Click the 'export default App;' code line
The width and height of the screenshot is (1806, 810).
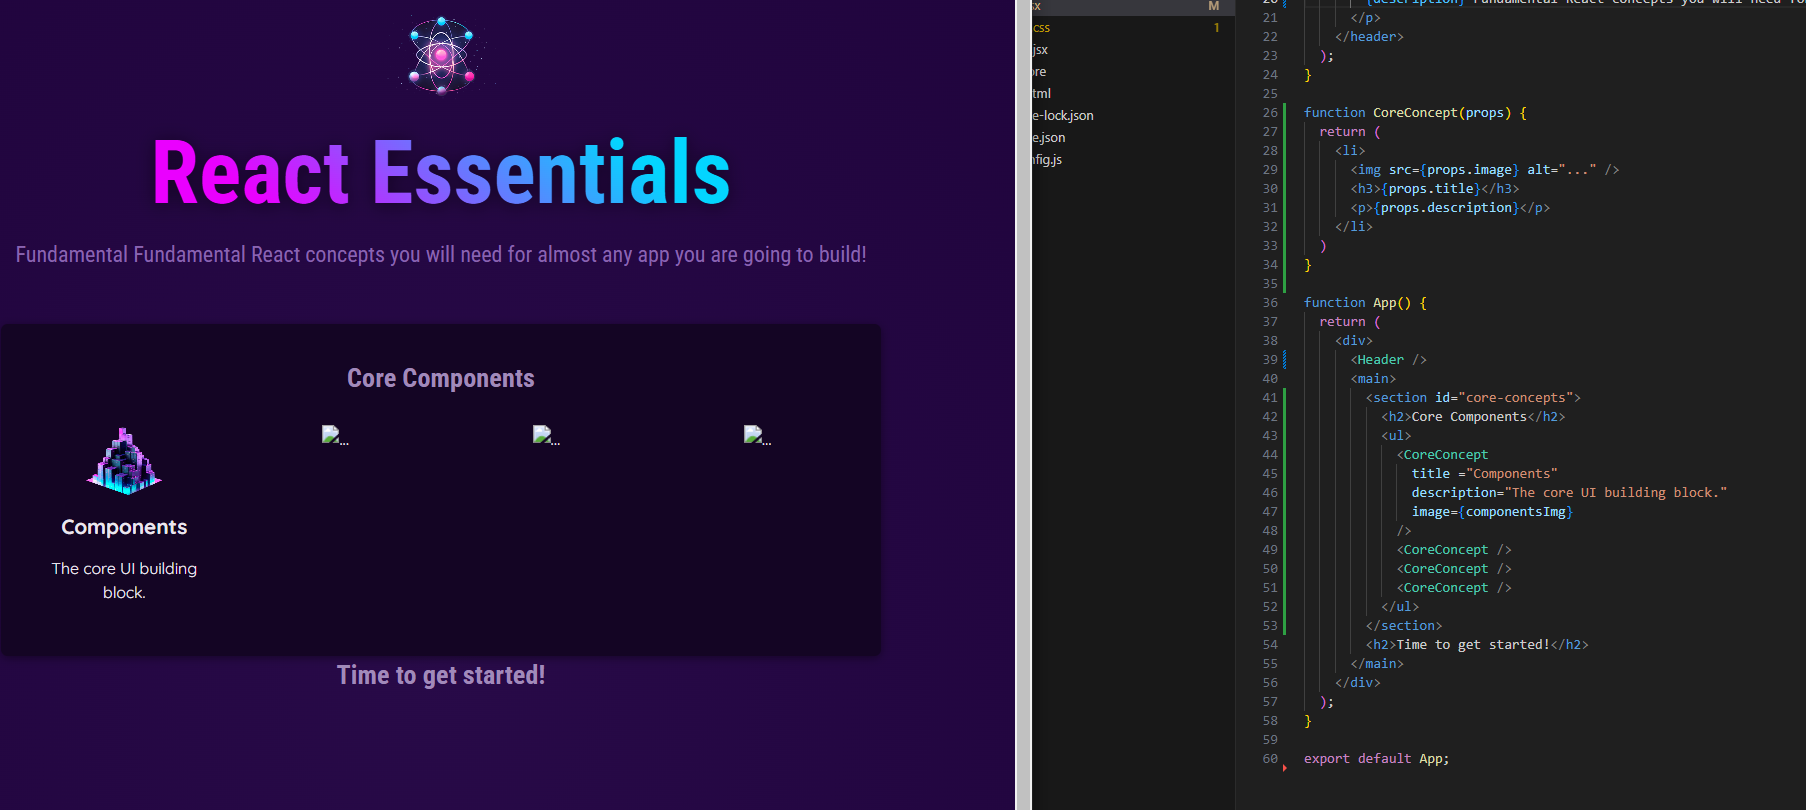pyautogui.click(x=1376, y=758)
